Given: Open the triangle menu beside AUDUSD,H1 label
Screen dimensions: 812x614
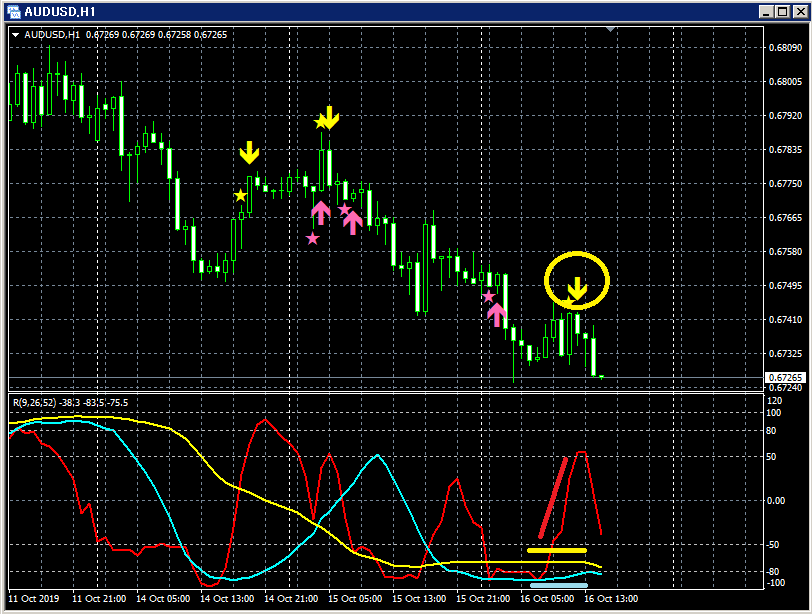Looking at the screenshot, I should [15, 35].
